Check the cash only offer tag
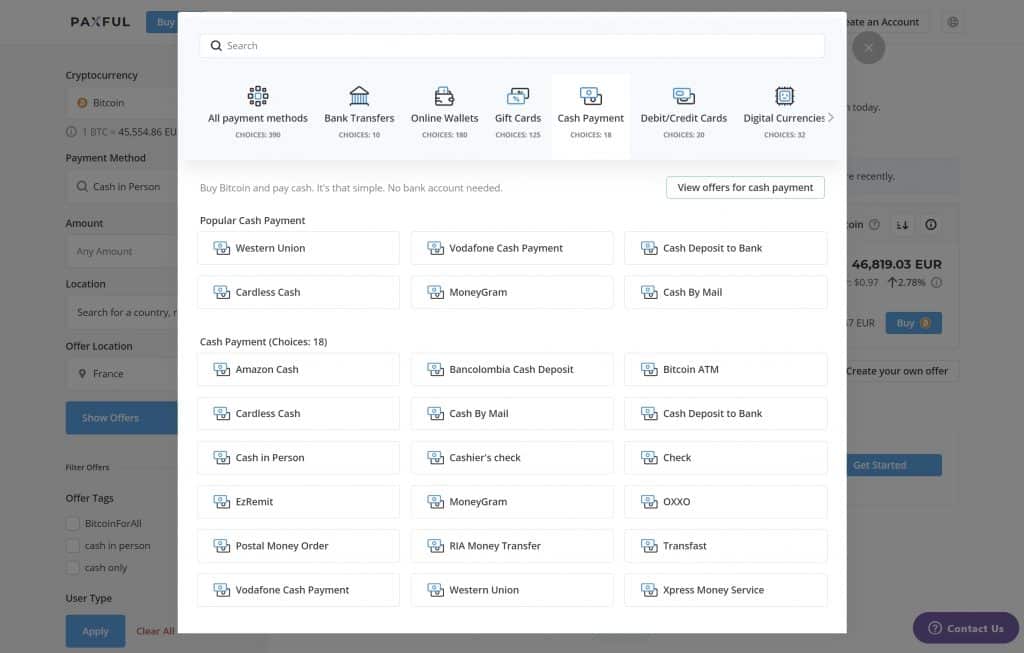Screen dimensions: 1024x653 point(72,568)
